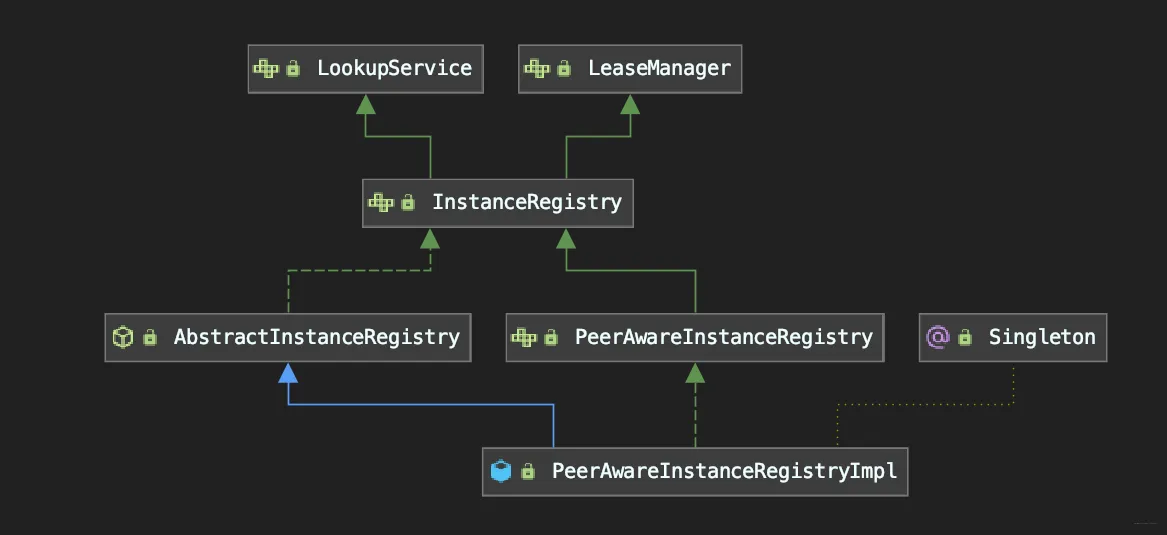Select the PeerAwareInstanceRegistry interface label
Image resolution: width=1167 pixels, height=535 pixels.
coord(723,337)
